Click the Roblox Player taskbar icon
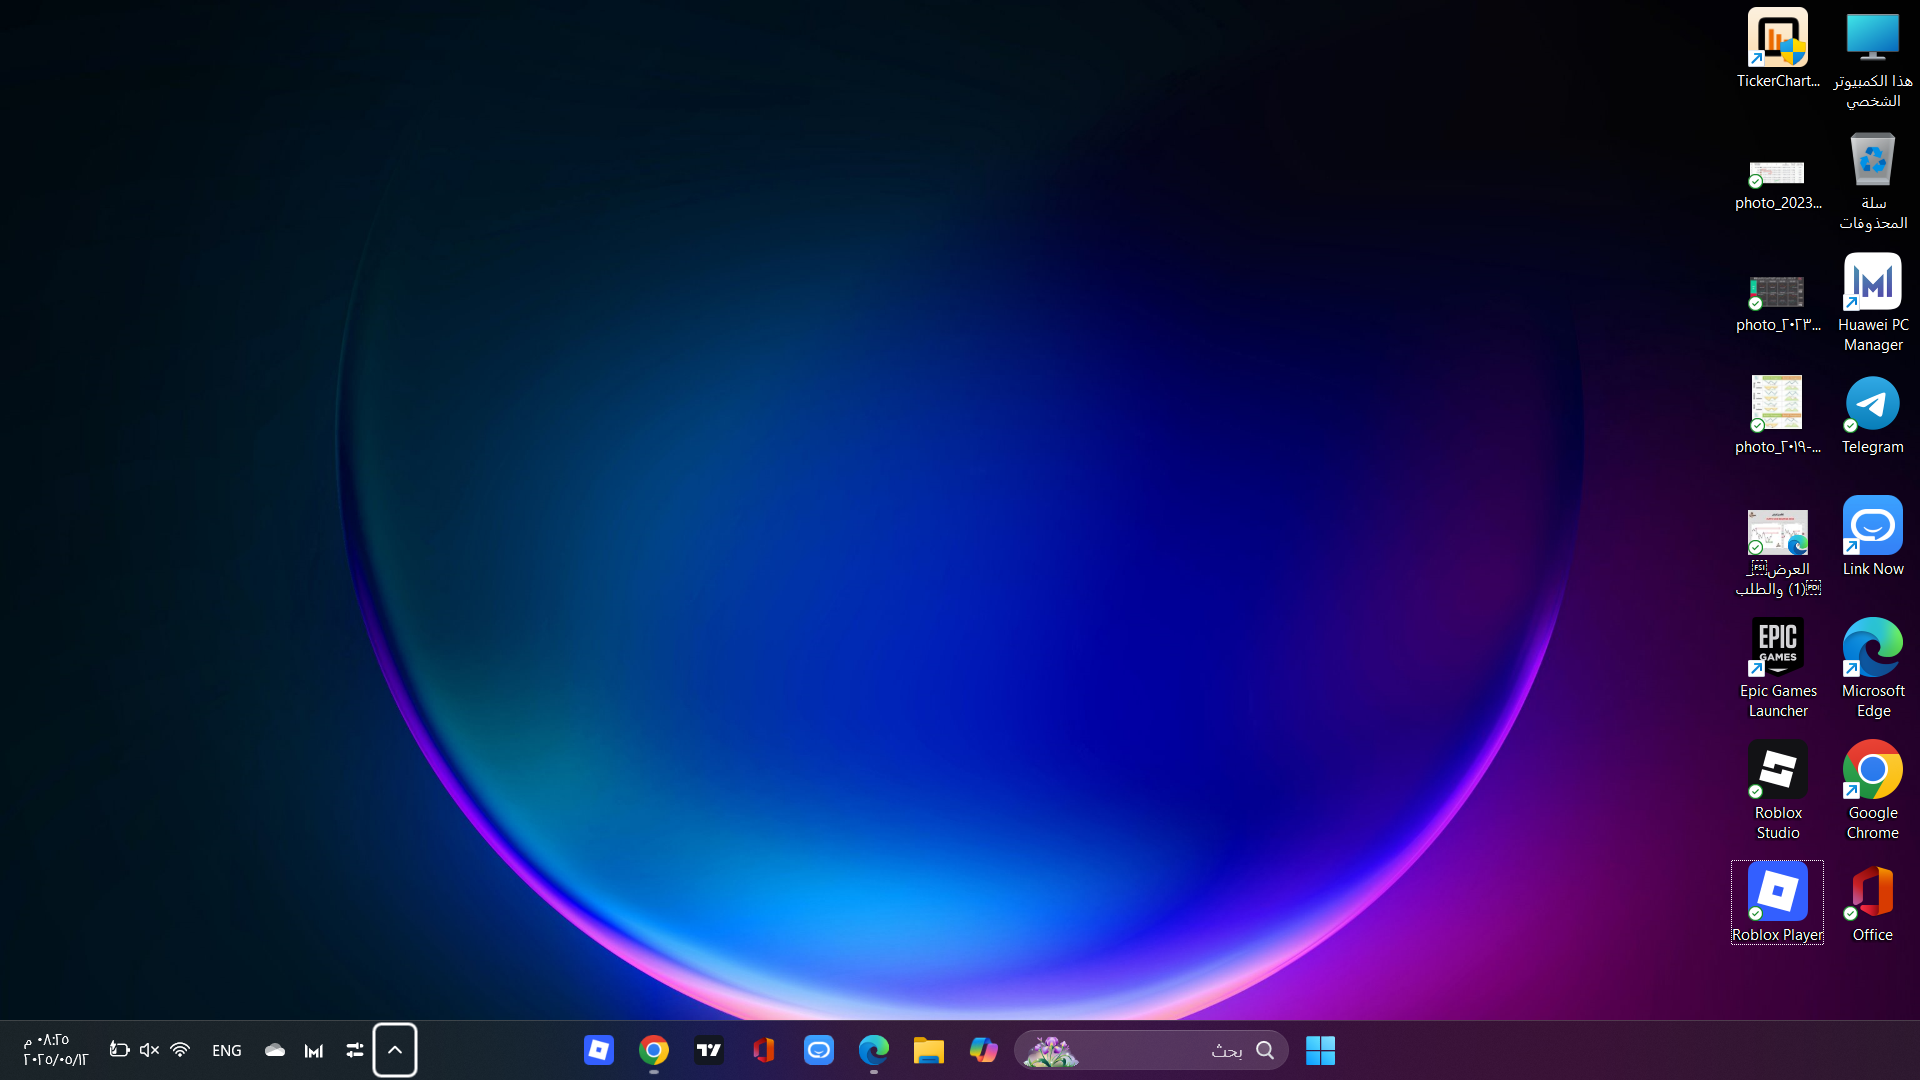 [599, 1050]
